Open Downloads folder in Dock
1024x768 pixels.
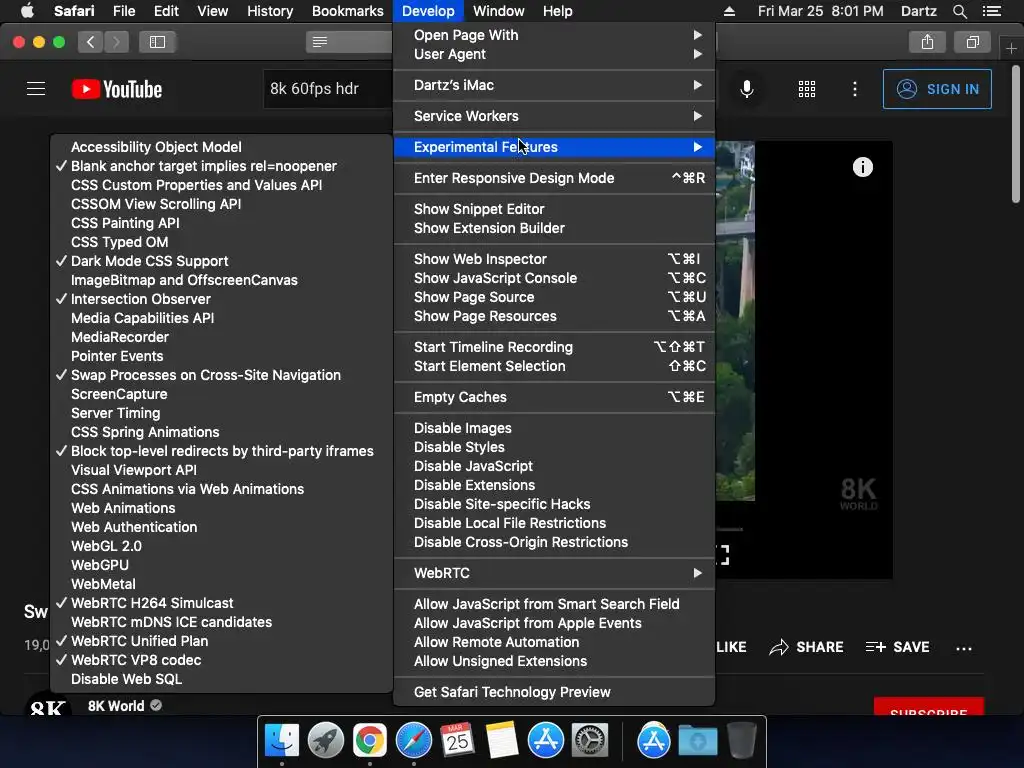[x=697, y=741]
